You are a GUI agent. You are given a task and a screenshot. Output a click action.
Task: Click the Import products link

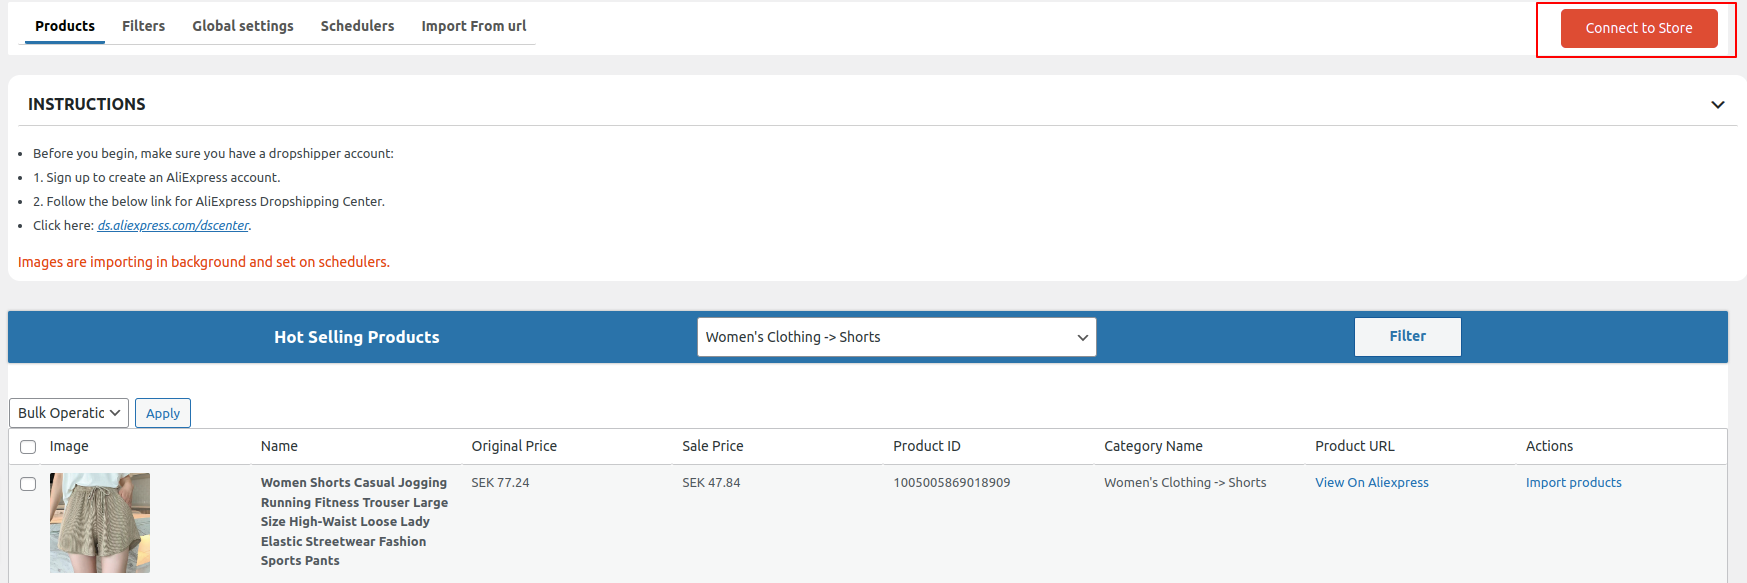click(x=1573, y=483)
